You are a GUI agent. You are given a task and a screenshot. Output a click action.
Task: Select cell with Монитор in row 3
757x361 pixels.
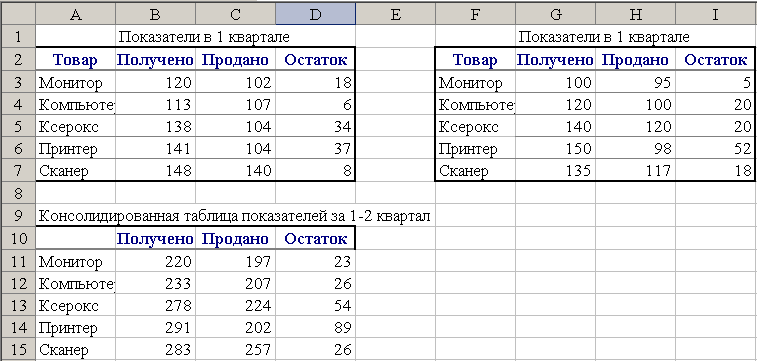[x=75, y=83]
